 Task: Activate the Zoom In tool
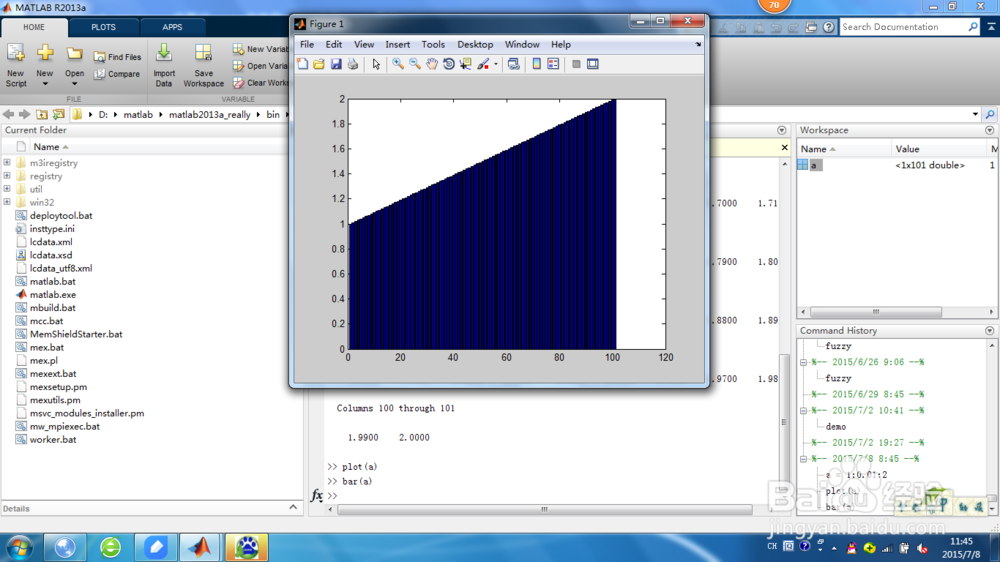[x=398, y=64]
